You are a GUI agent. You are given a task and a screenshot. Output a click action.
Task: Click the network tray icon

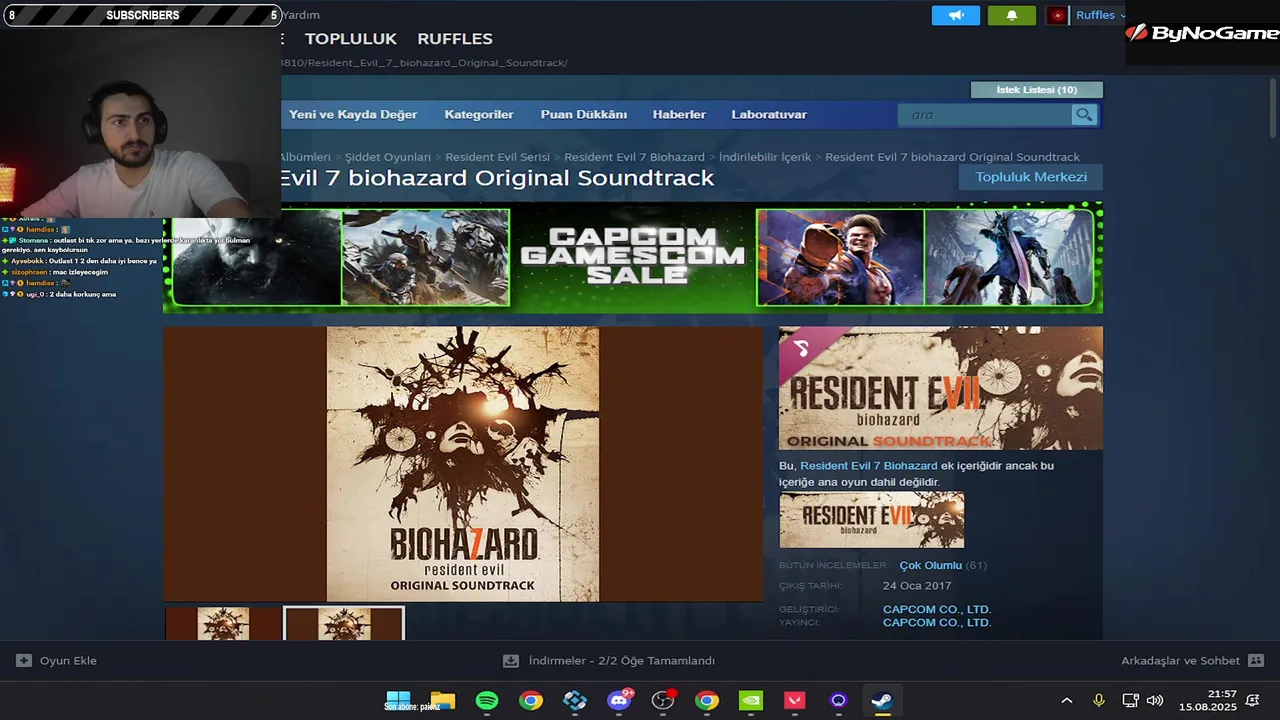click(1130, 700)
